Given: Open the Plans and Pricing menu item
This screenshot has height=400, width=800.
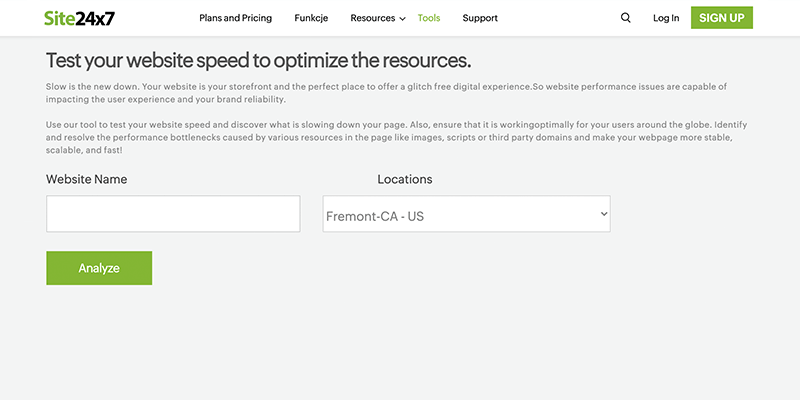Looking at the screenshot, I should pyautogui.click(x=236, y=18).
